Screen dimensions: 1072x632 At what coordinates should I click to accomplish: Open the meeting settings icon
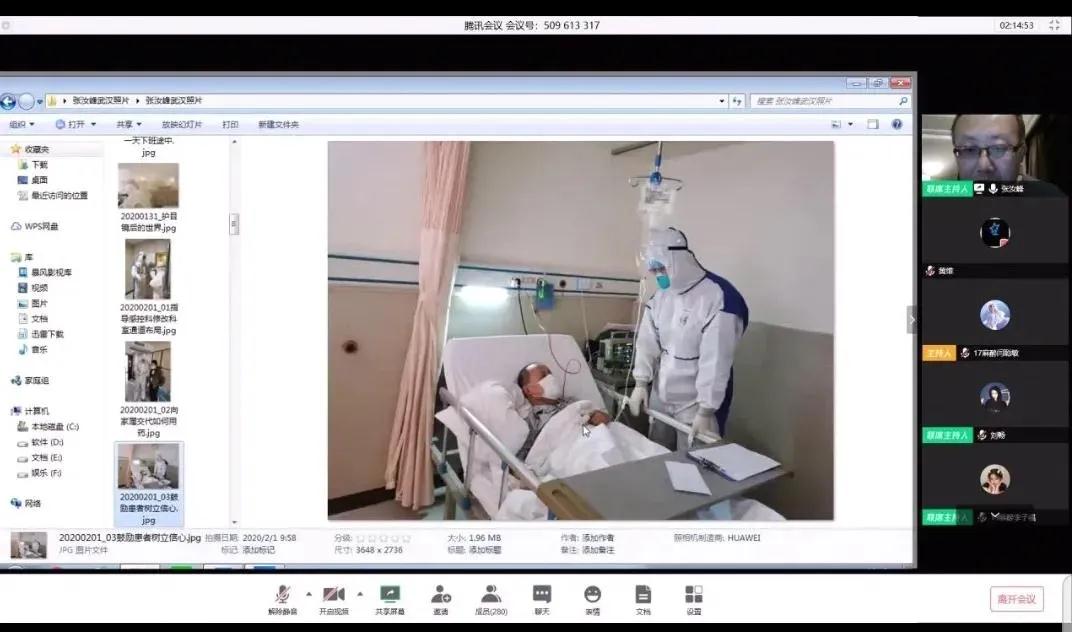point(694,597)
